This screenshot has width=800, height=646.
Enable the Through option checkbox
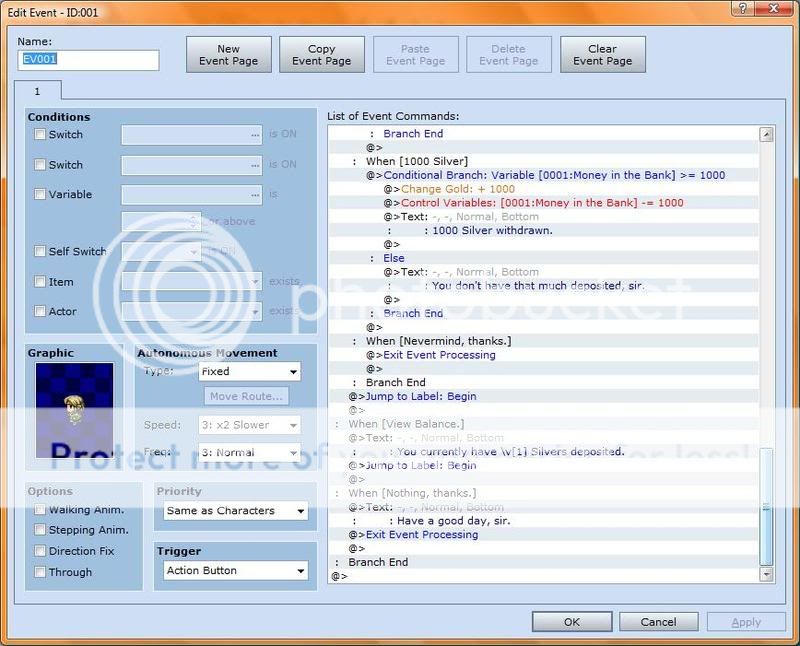pos(40,572)
